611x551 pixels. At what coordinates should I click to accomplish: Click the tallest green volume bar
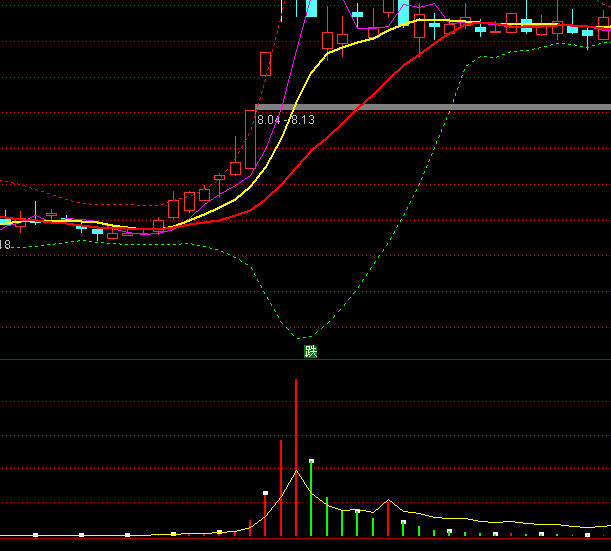click(311, 500)
